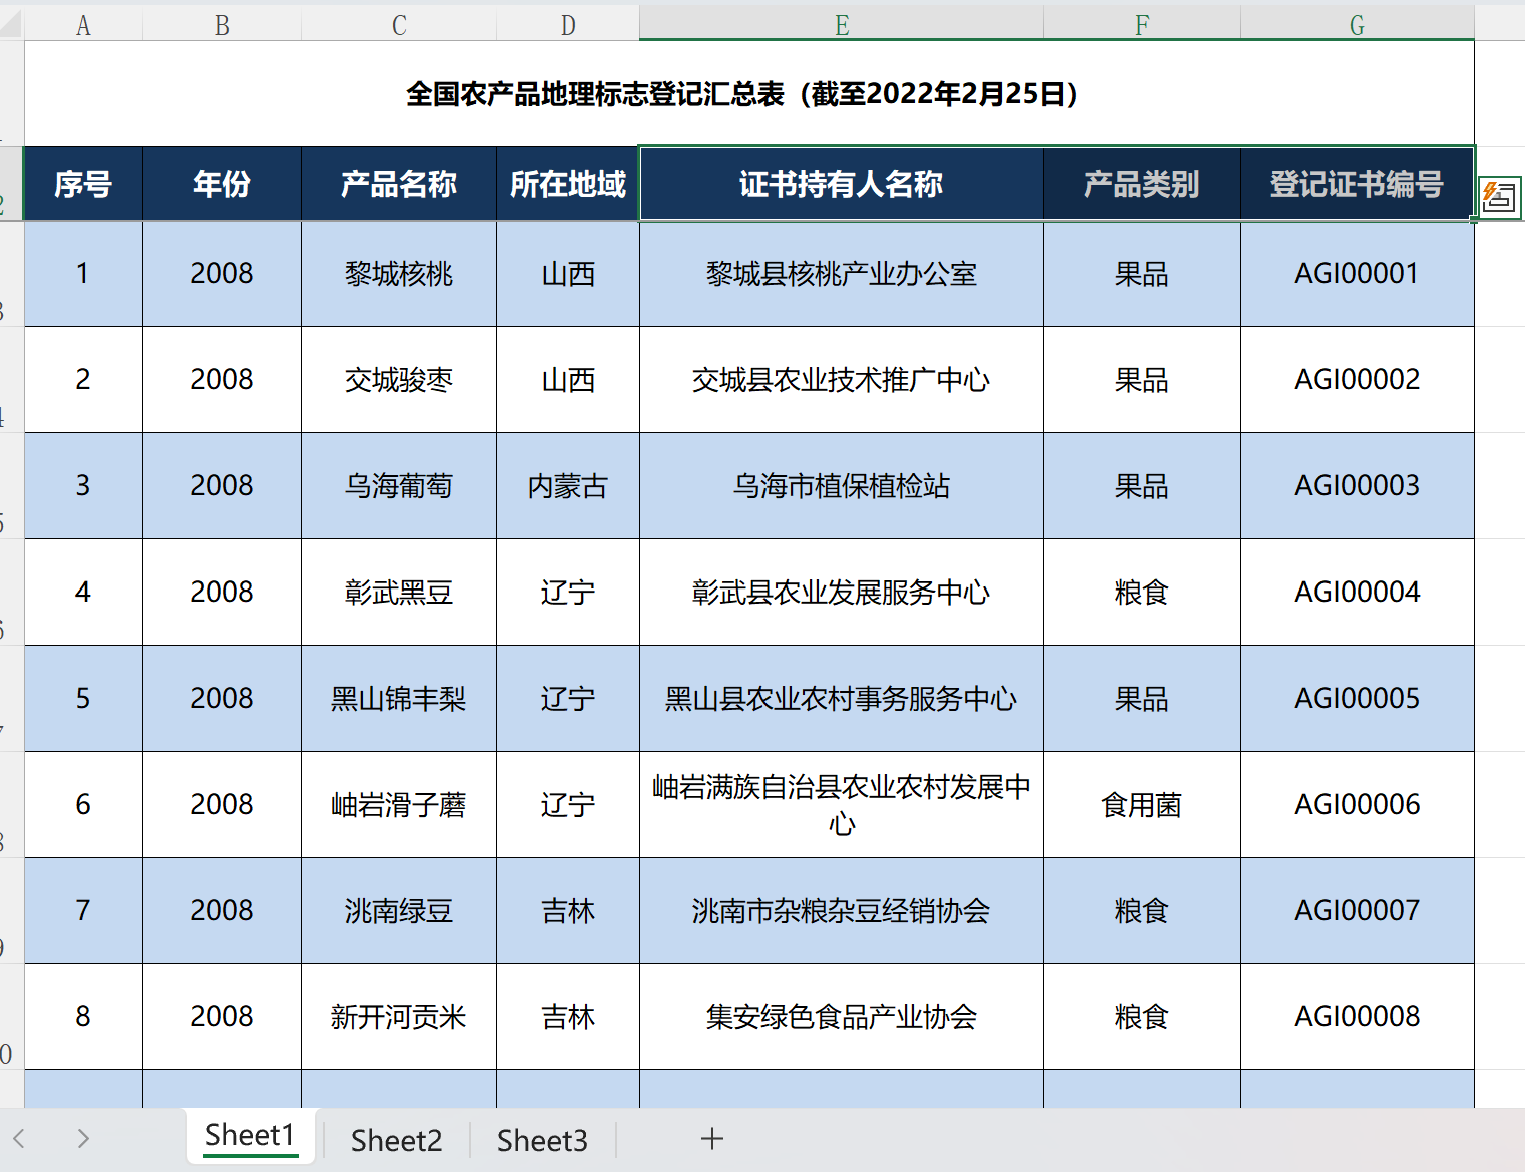Click the table title dated 2022年2月25日
This screenshot has height=1174, width=1526.
749,94
